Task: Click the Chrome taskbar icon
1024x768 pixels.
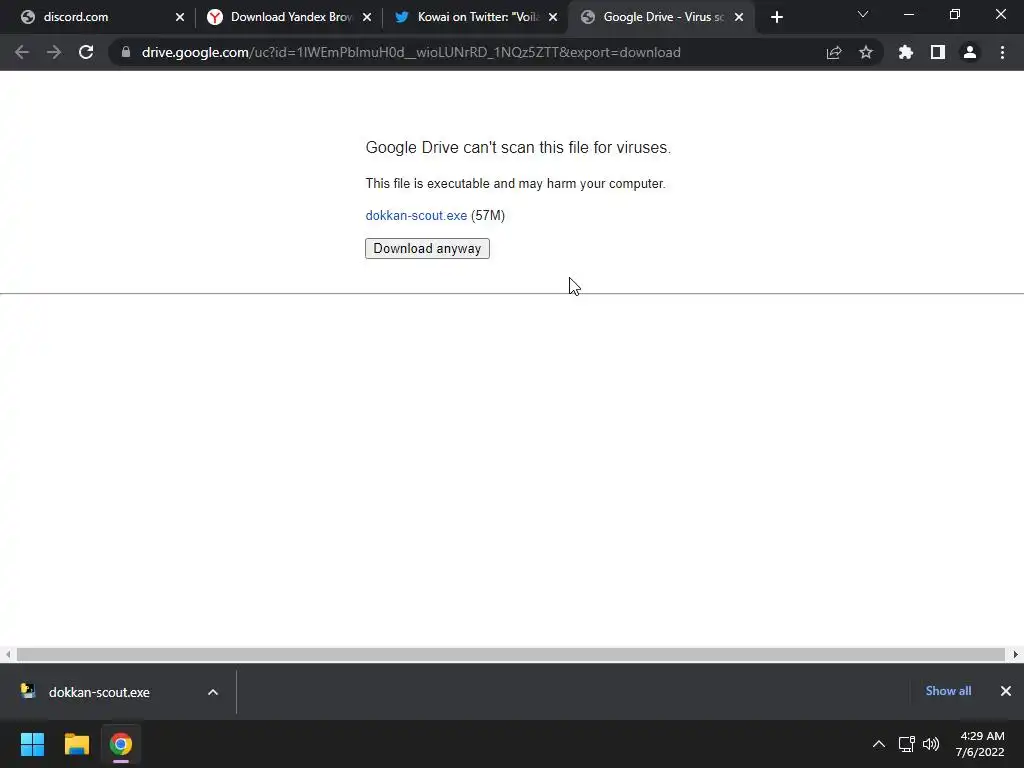Action: click(x=121, y=744)
